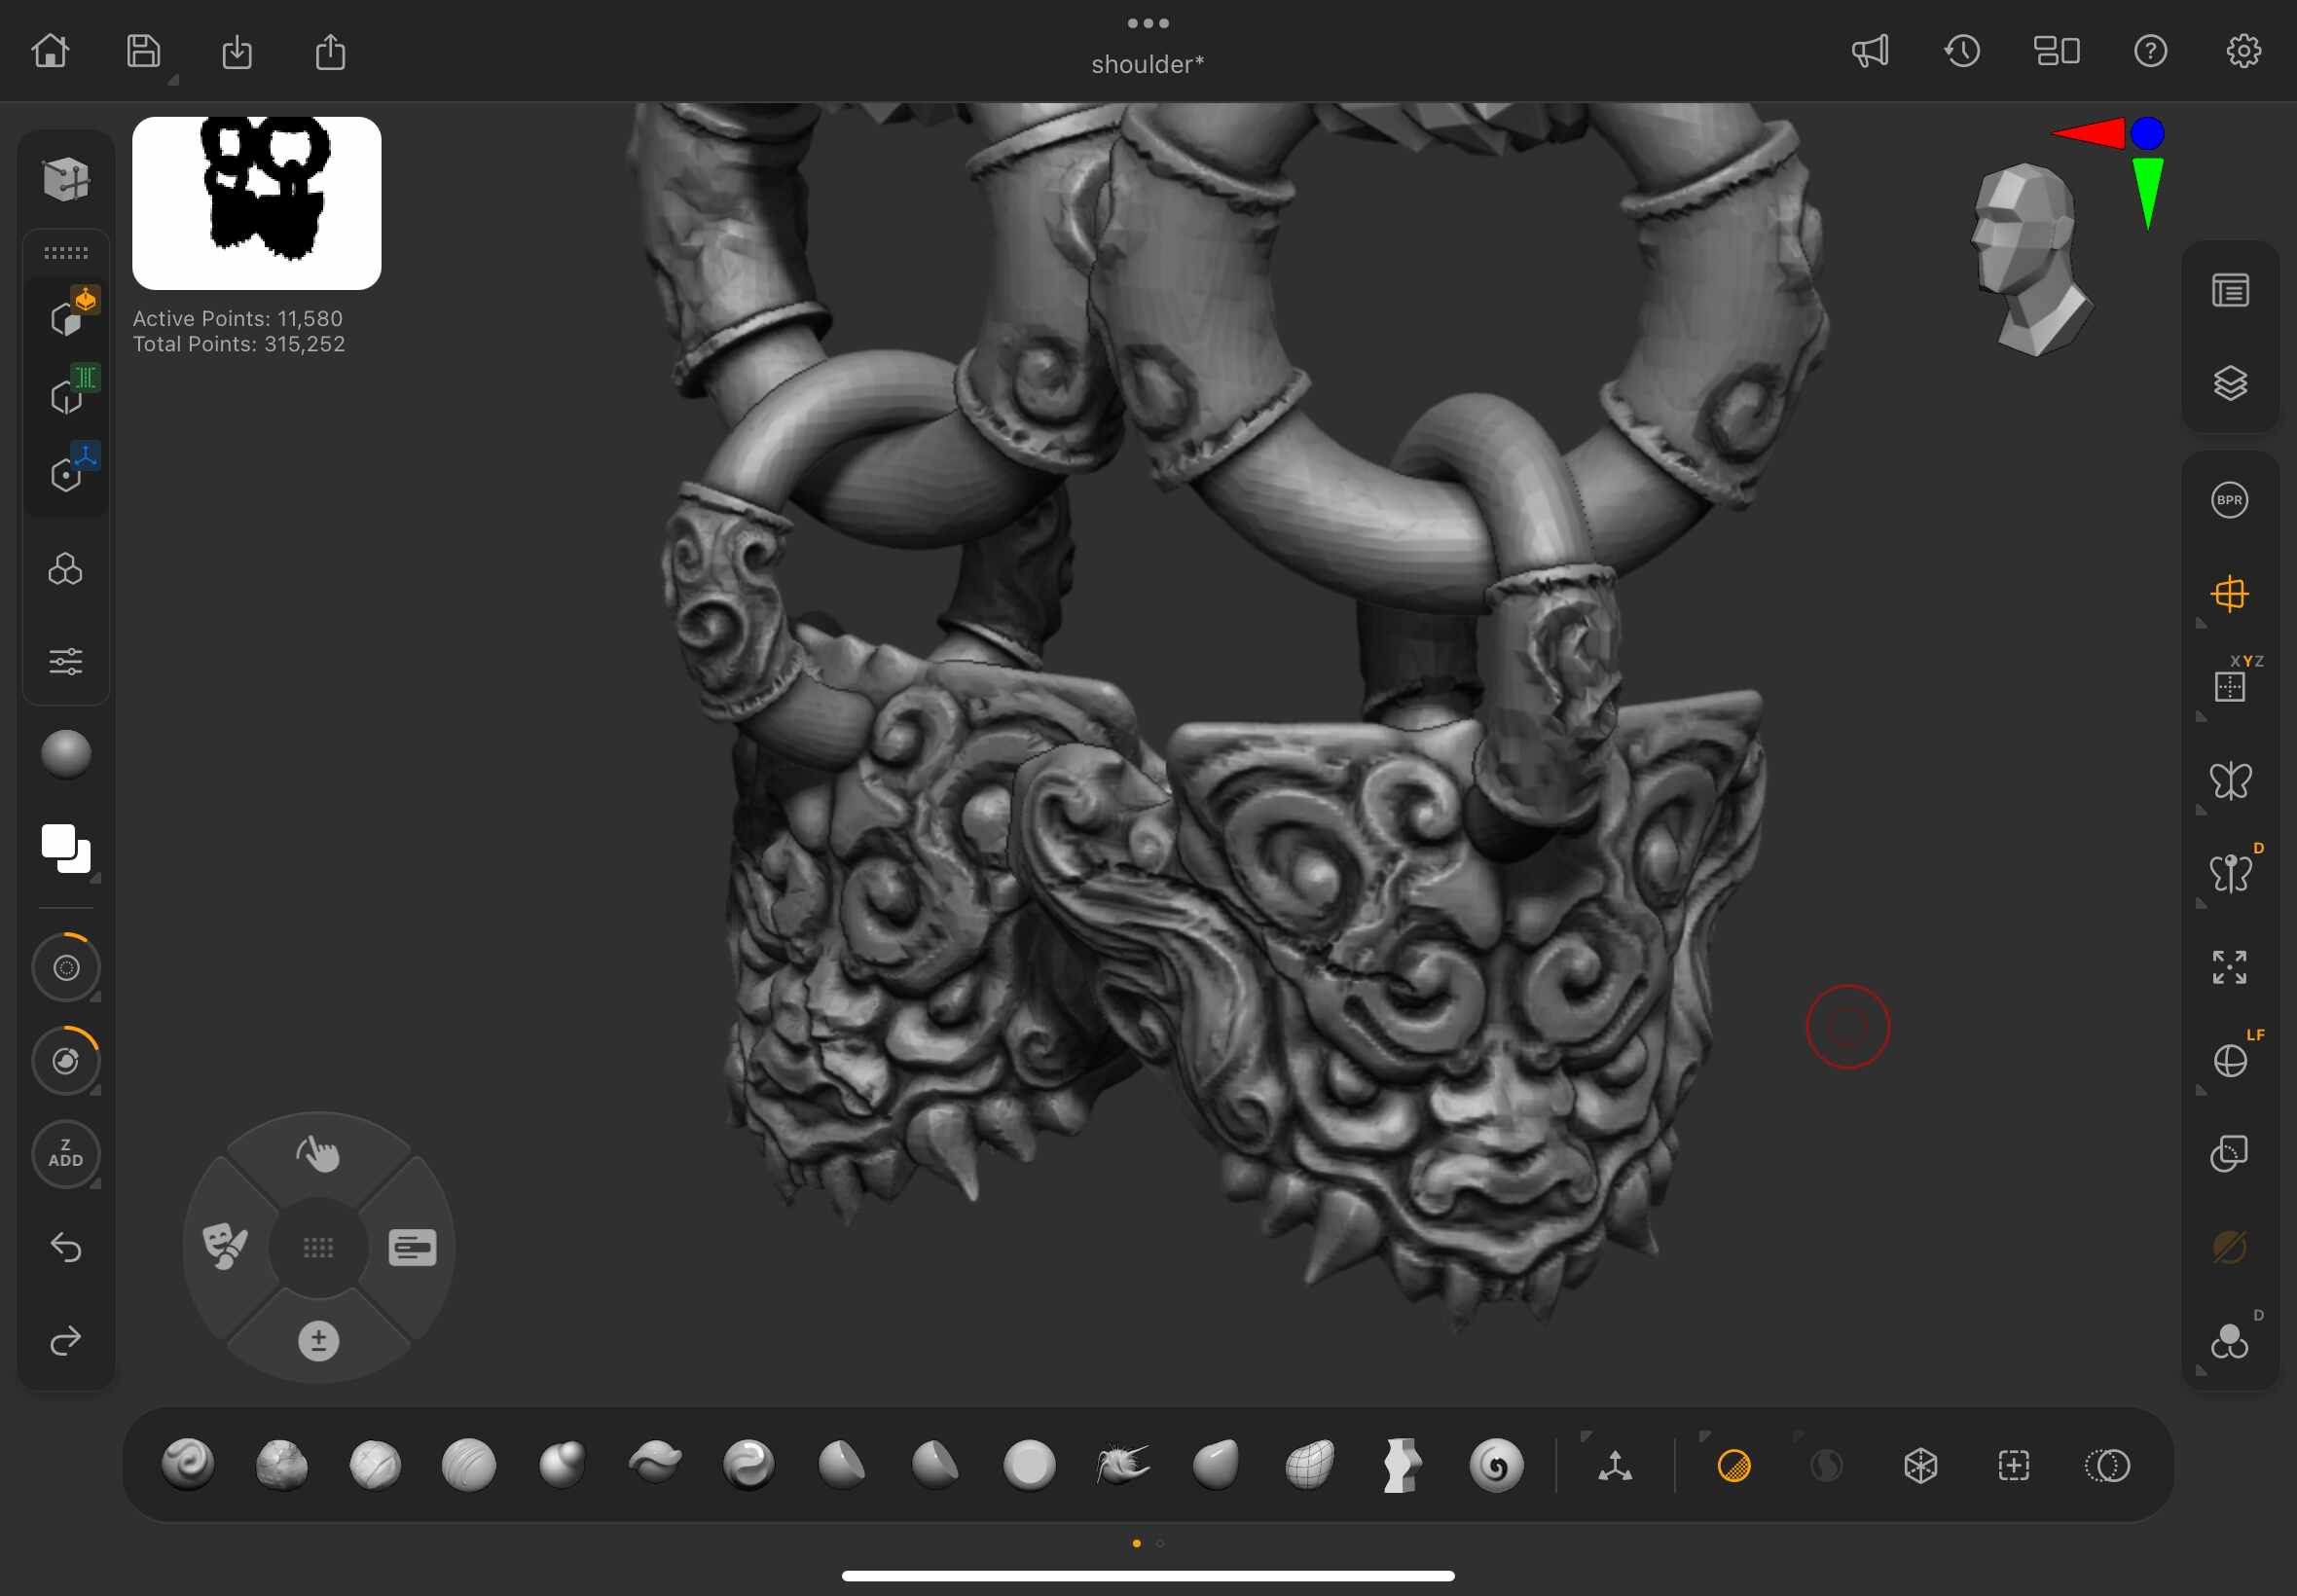Open the Home screen icon
Viewport: 2297px width, 1596px height.
[50, 51]
